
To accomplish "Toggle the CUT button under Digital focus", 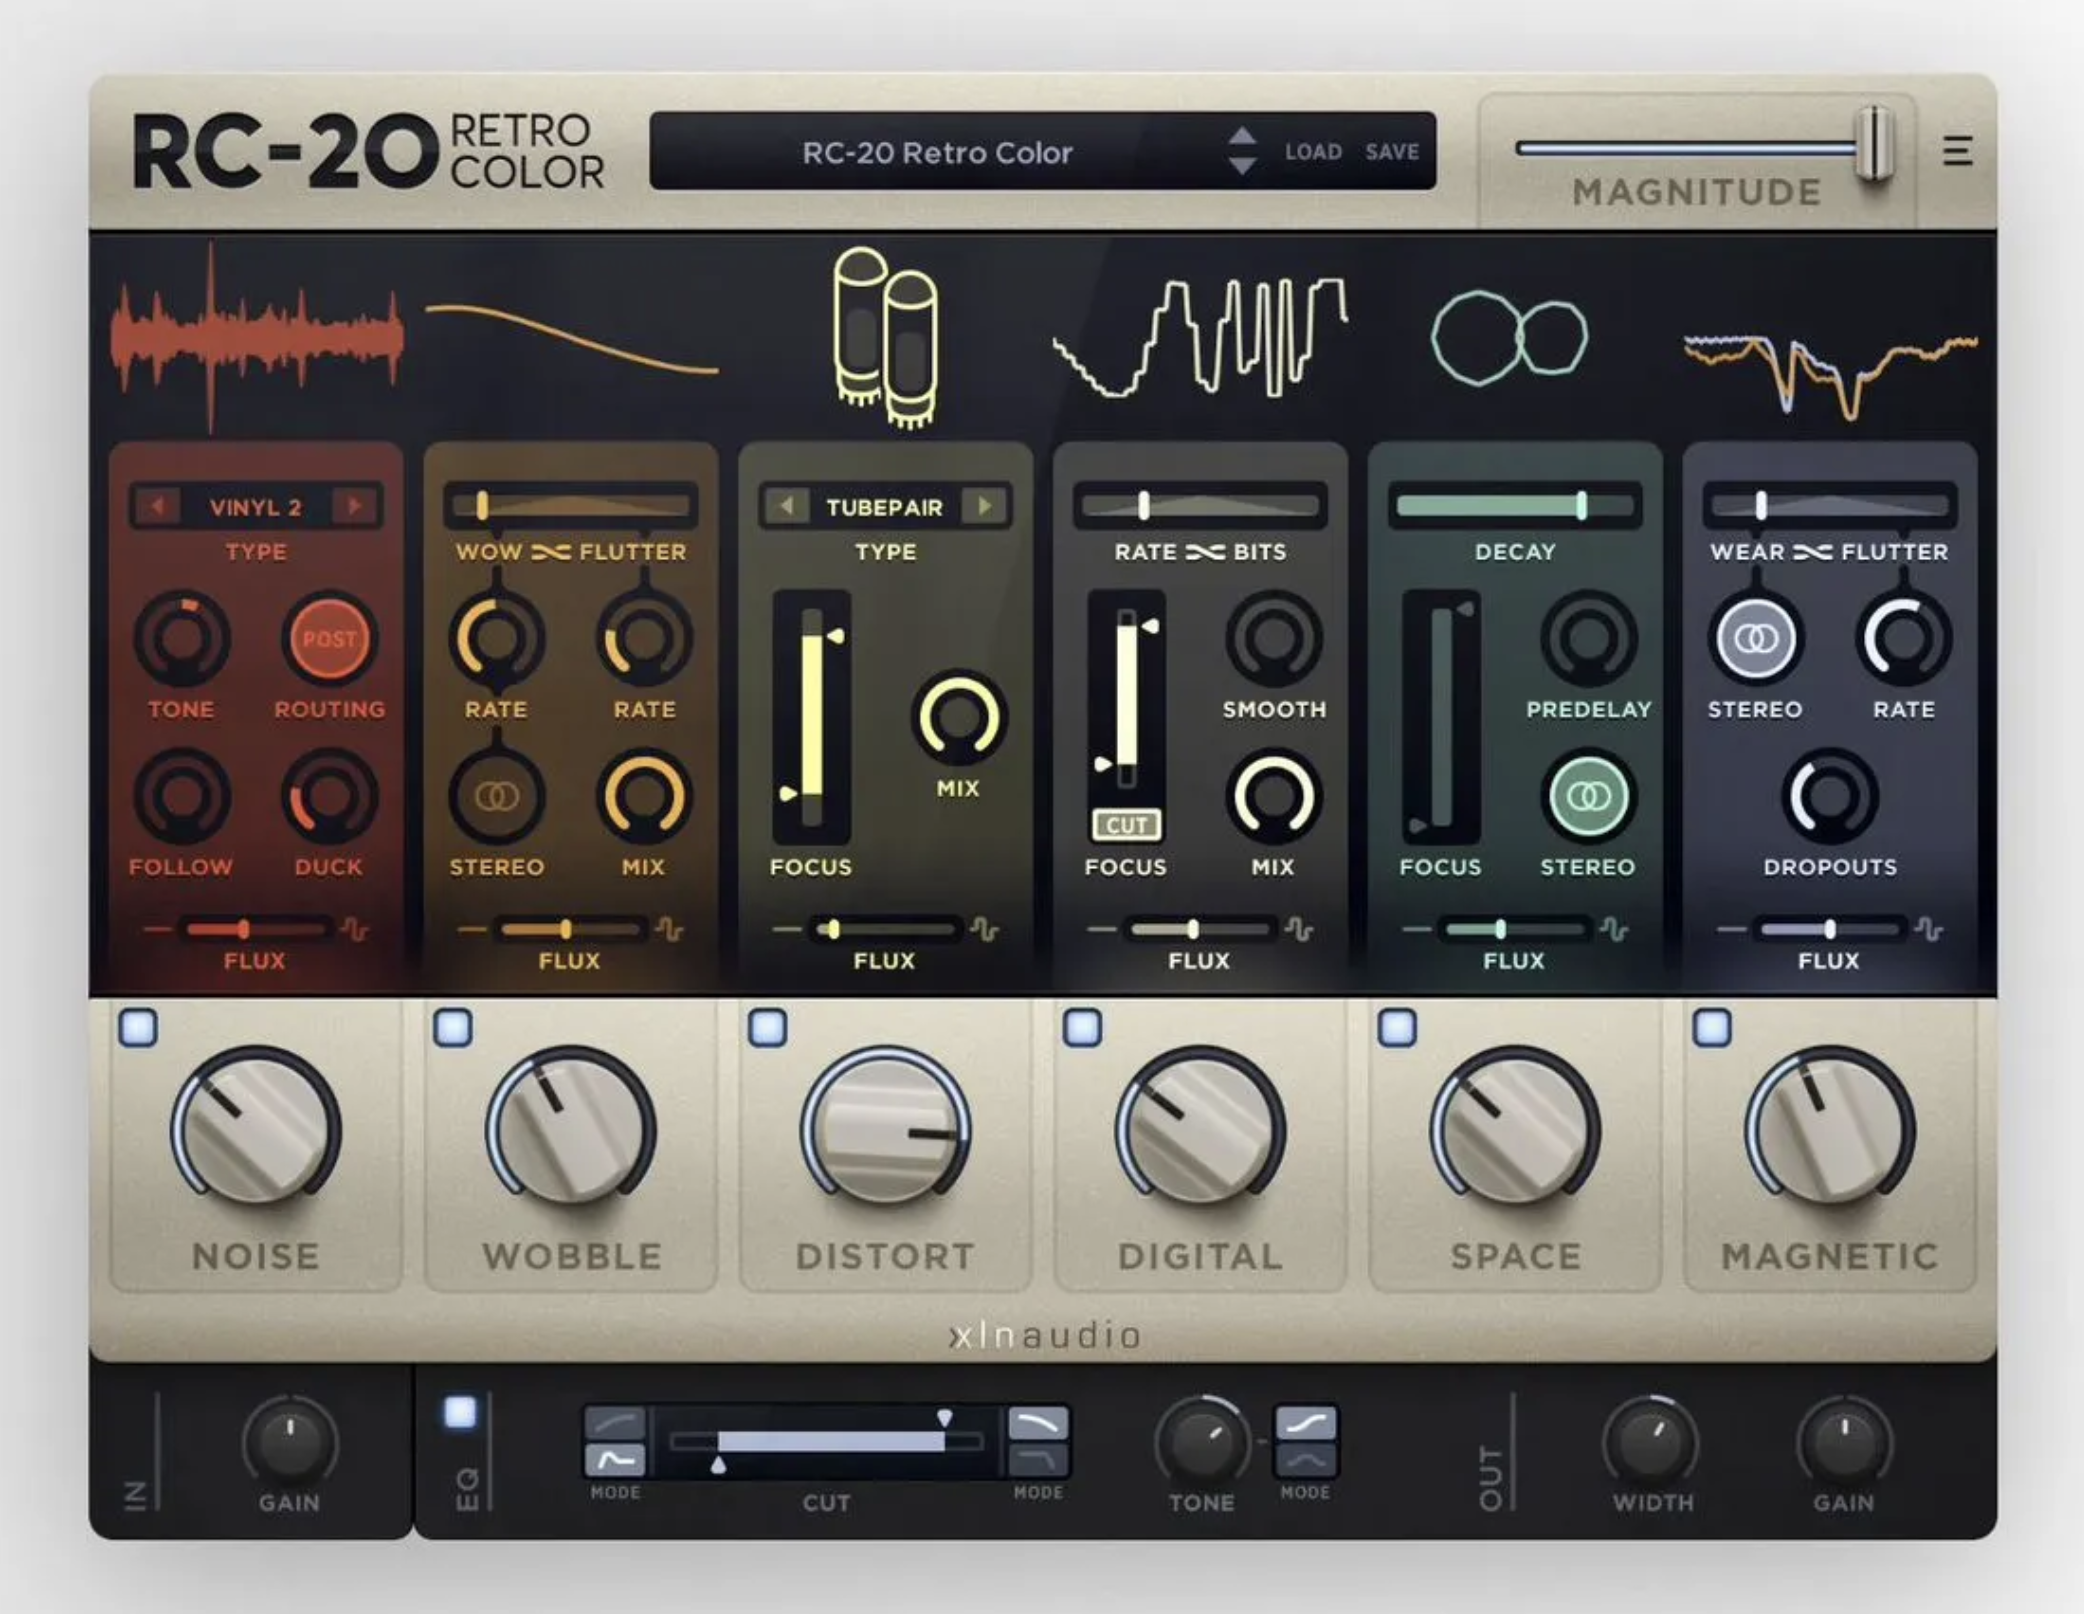I will 1127,825.
